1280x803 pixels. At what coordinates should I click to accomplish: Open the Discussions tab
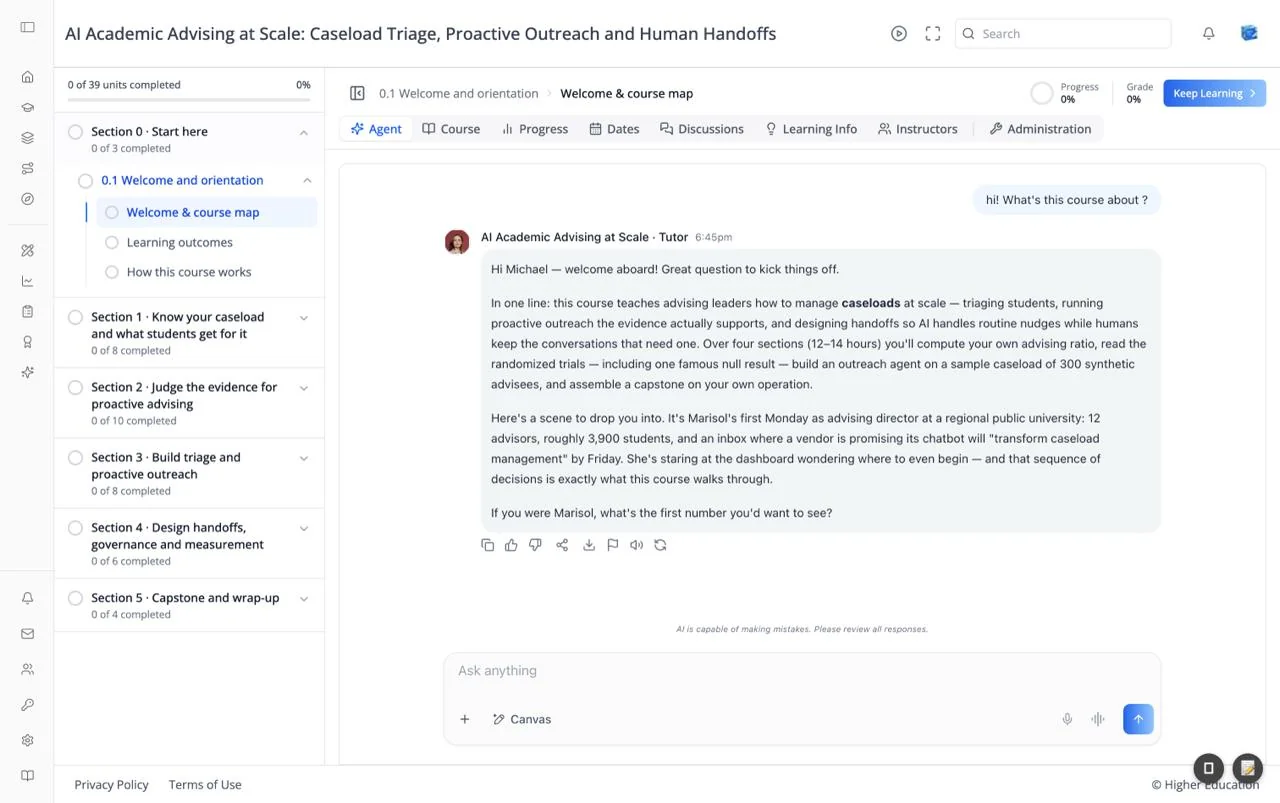tap(702, 129)
